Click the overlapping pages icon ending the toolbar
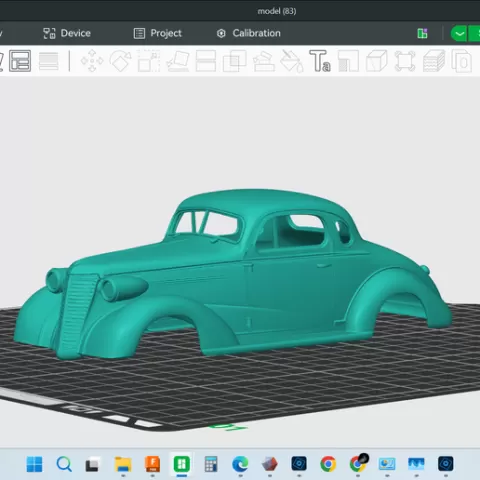 click(461, 61)
